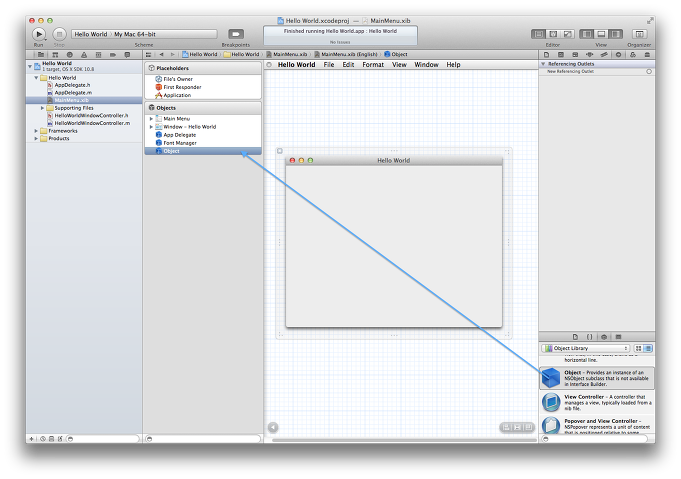Open the Breakpoint navigator
The width and height of the screenshot is (681, 479).
(113, 55)
